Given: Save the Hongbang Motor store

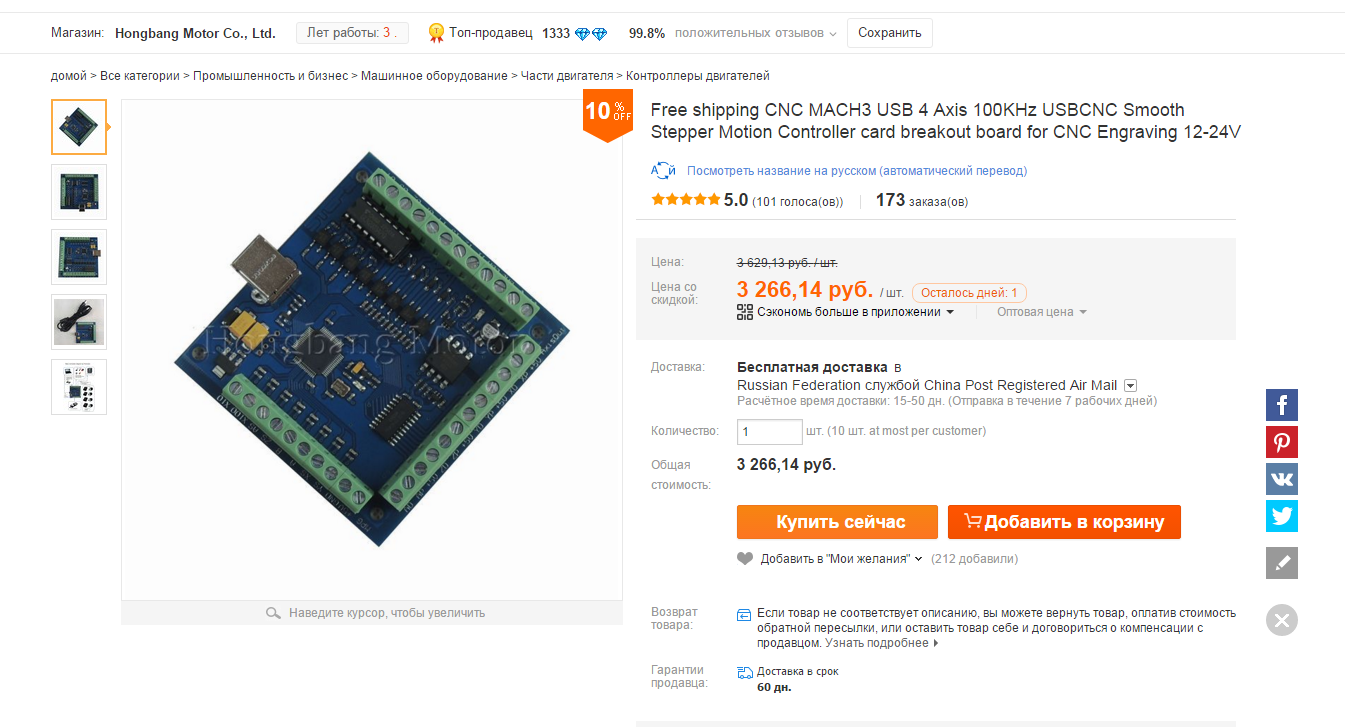Looking at the screenshot, I should point(889,33).
